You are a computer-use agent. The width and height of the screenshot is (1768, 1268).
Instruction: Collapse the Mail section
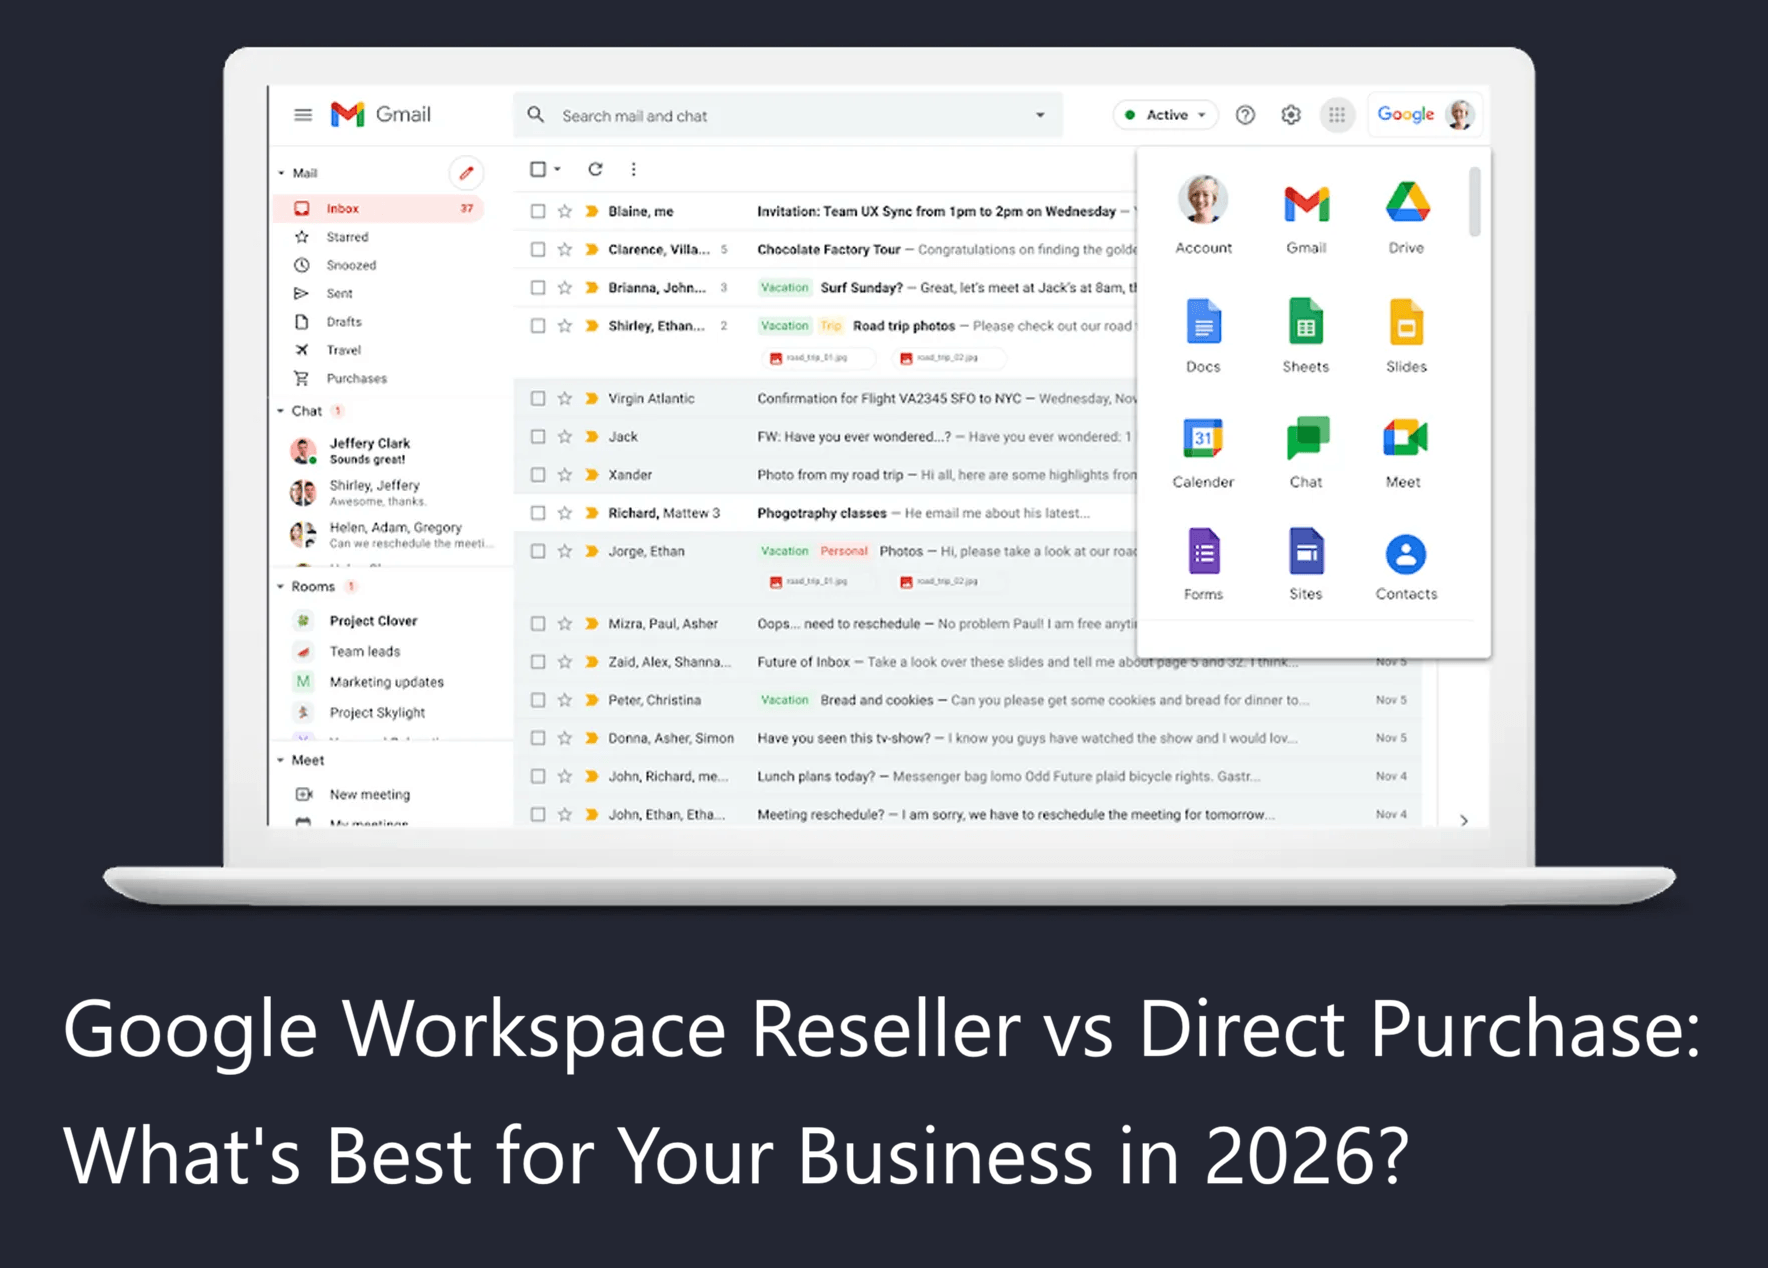coord(281,173)
